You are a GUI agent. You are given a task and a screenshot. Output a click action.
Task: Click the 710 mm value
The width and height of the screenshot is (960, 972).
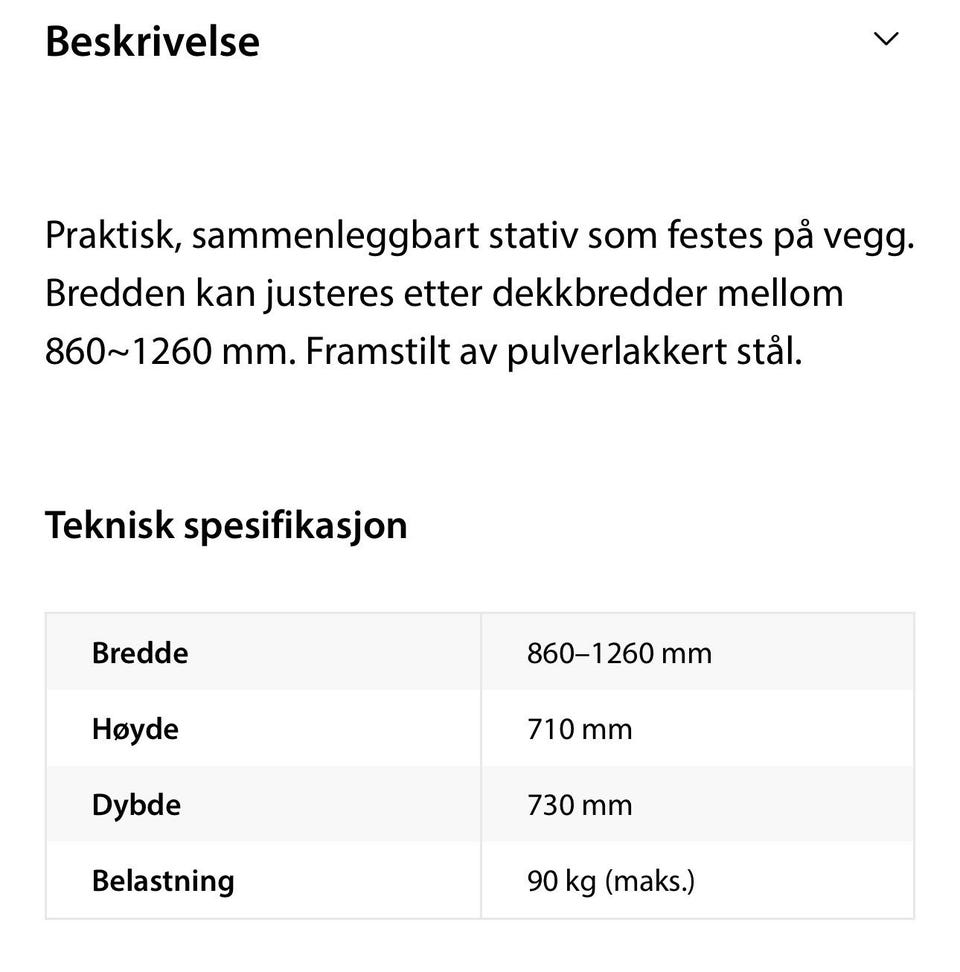click(x=579, y=729)
